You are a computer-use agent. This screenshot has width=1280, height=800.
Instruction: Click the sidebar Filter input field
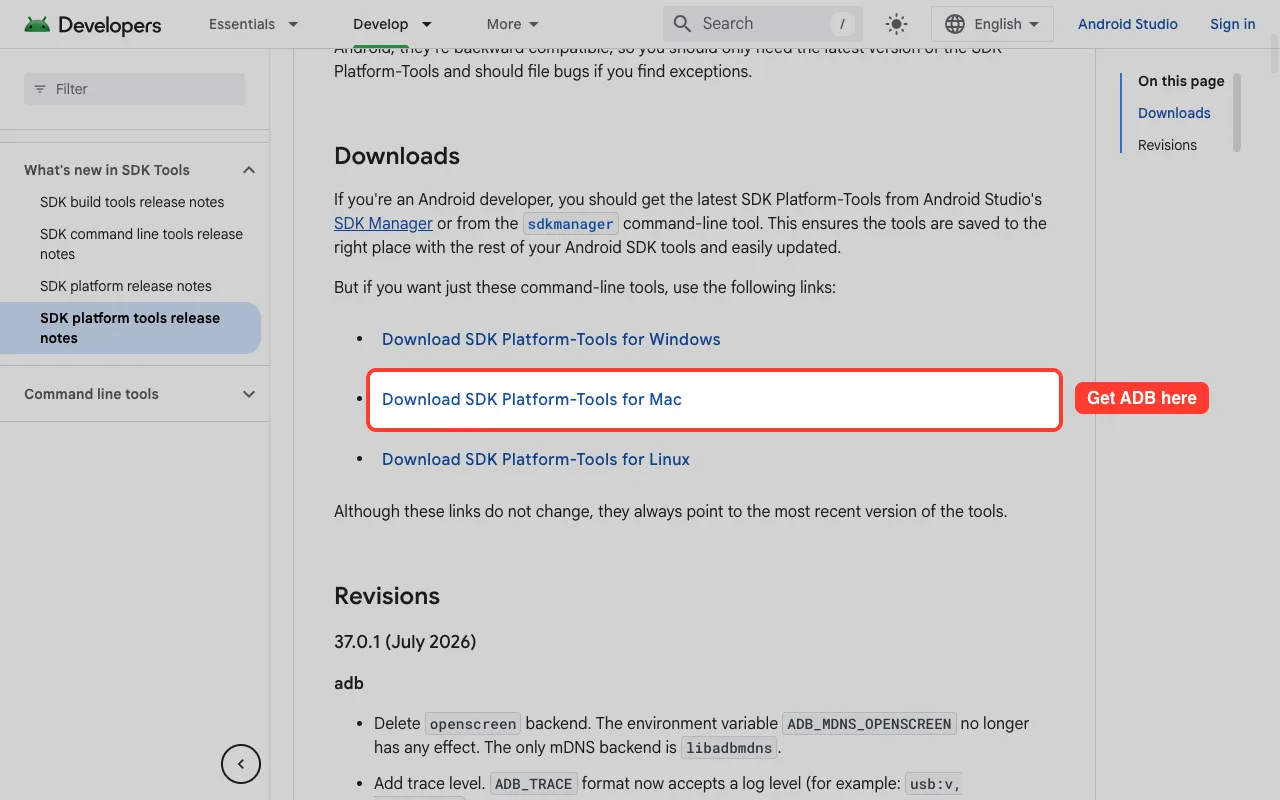click(x=134, y=89)
